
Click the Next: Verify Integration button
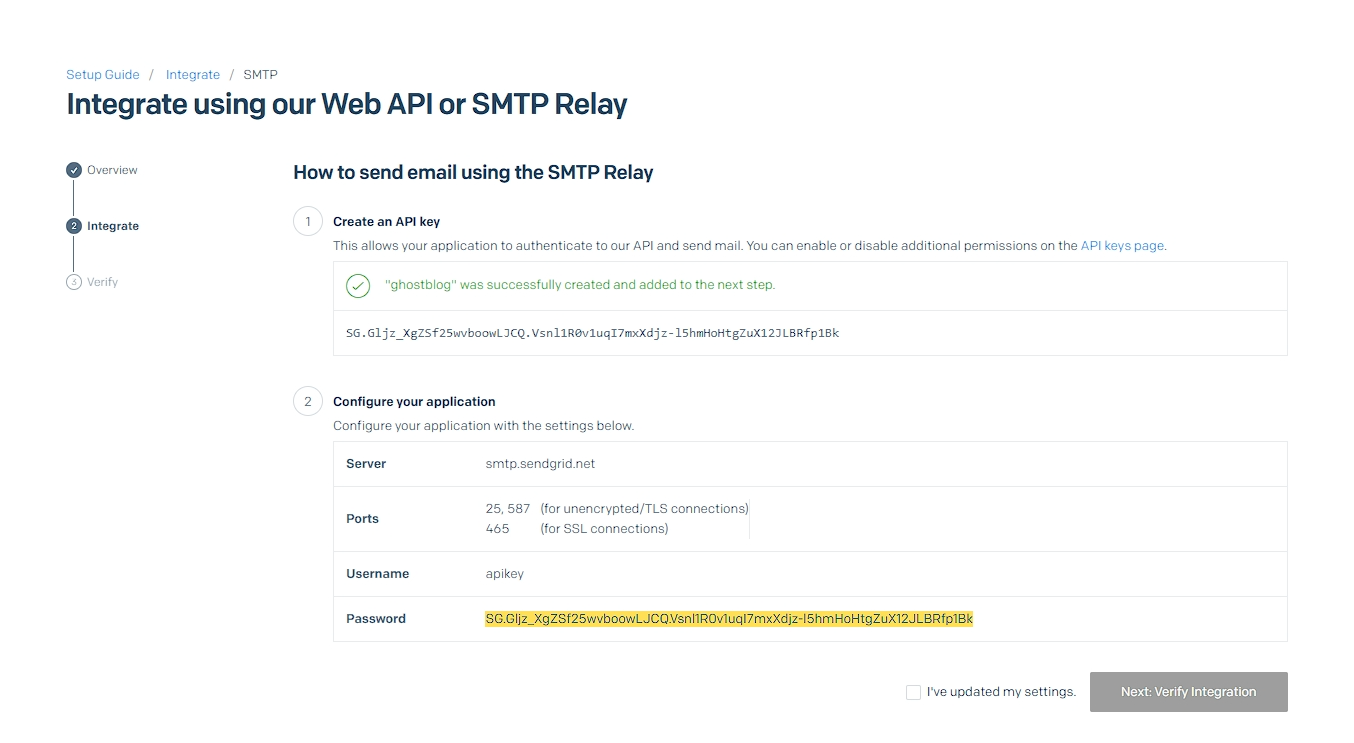pos(1188,692)
